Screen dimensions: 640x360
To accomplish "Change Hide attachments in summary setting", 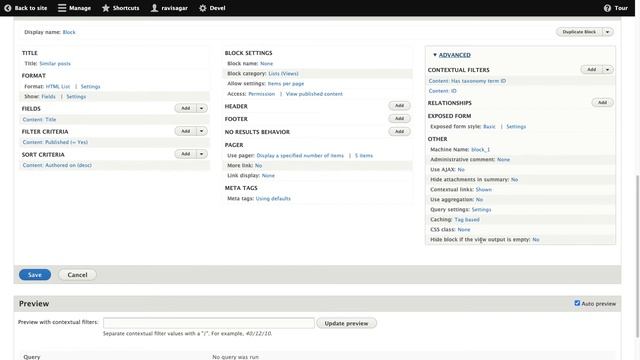I will tap(514, 180).
